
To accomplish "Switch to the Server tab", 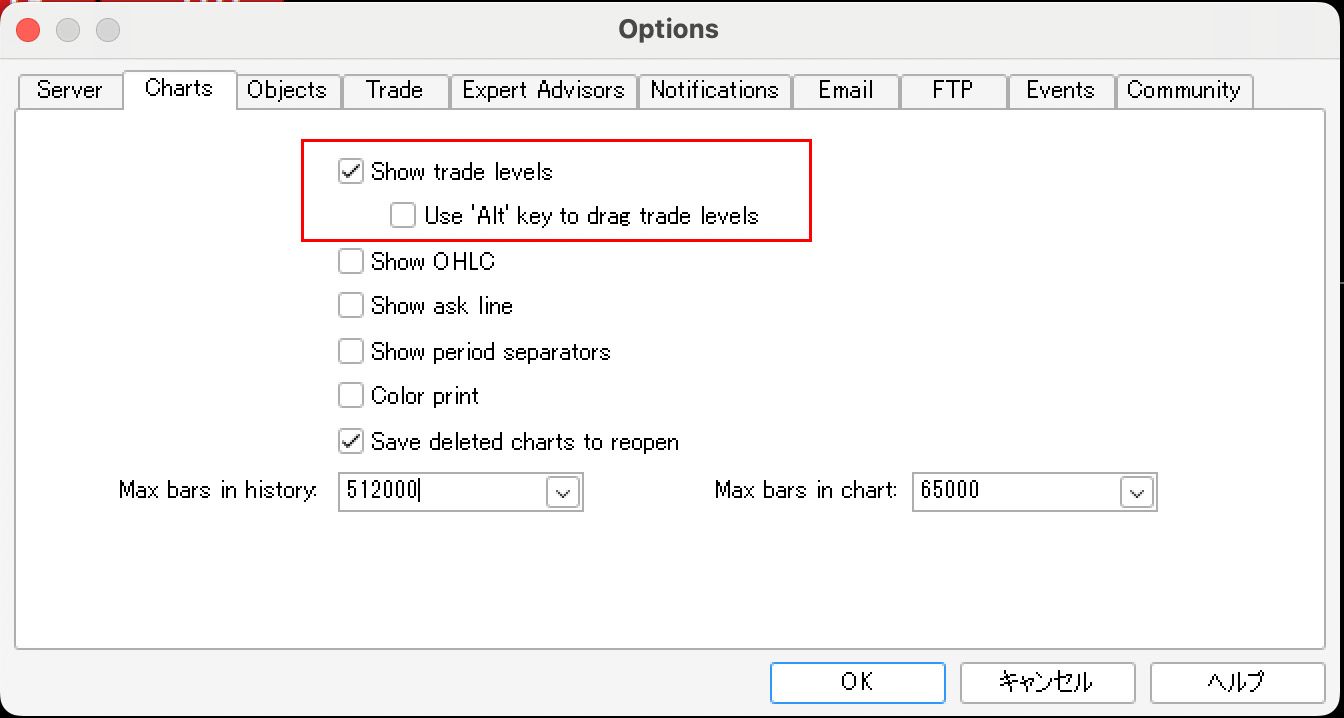I will pos(70,90).
